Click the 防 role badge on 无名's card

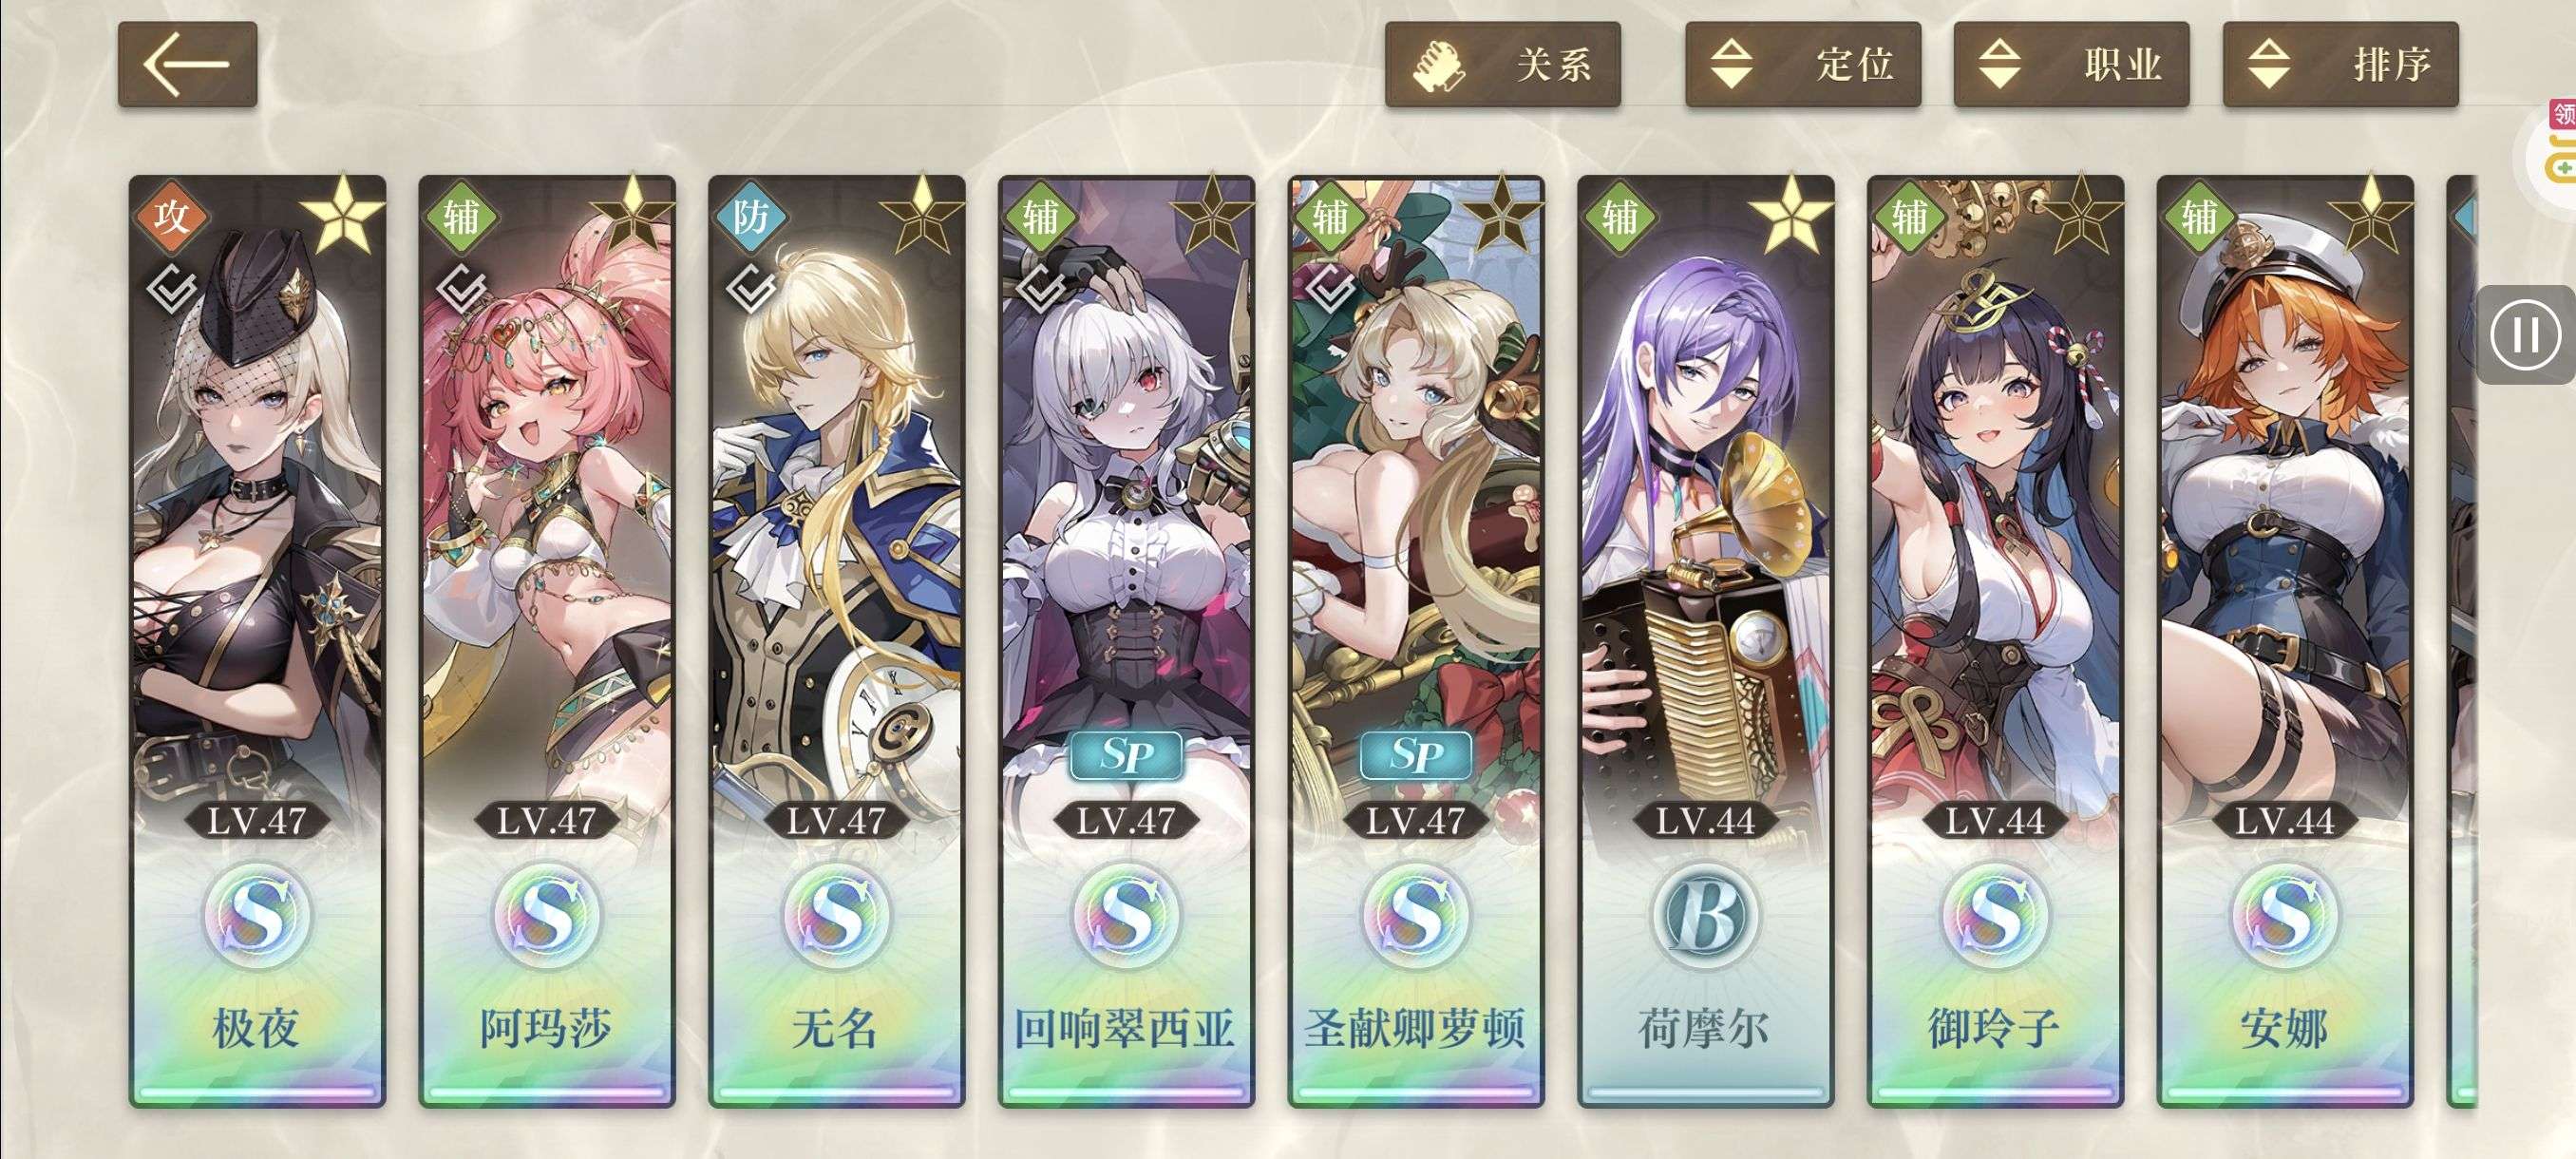click(x=751, y=216)
